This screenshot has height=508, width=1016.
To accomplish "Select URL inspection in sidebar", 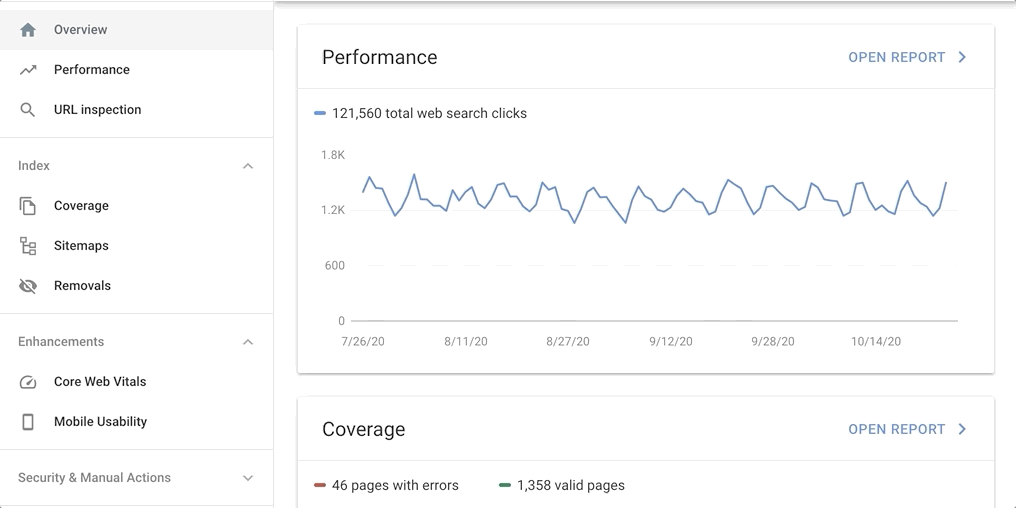I will click(x=136, y=110).
